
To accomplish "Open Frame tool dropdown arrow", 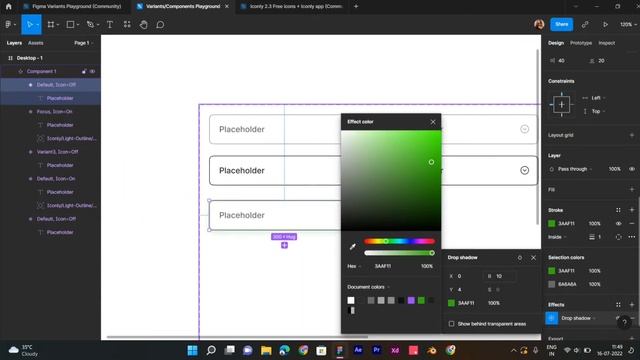I will (58, 24).
